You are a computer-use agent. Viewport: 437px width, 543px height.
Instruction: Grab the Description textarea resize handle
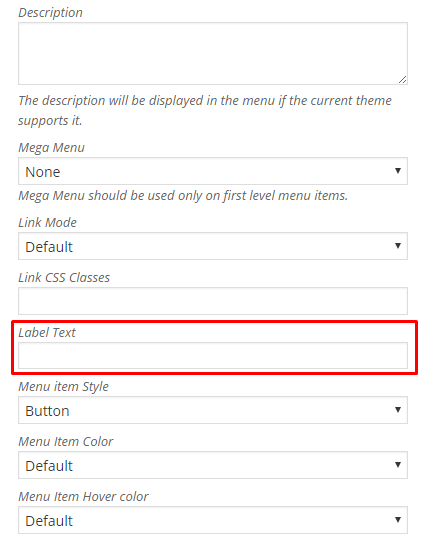click(x=402, y=80)
